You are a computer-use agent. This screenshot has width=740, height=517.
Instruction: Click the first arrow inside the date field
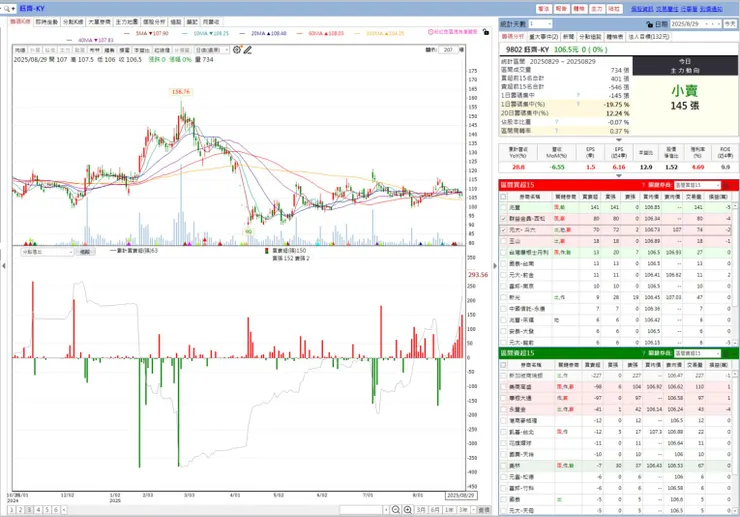[707, 24]
